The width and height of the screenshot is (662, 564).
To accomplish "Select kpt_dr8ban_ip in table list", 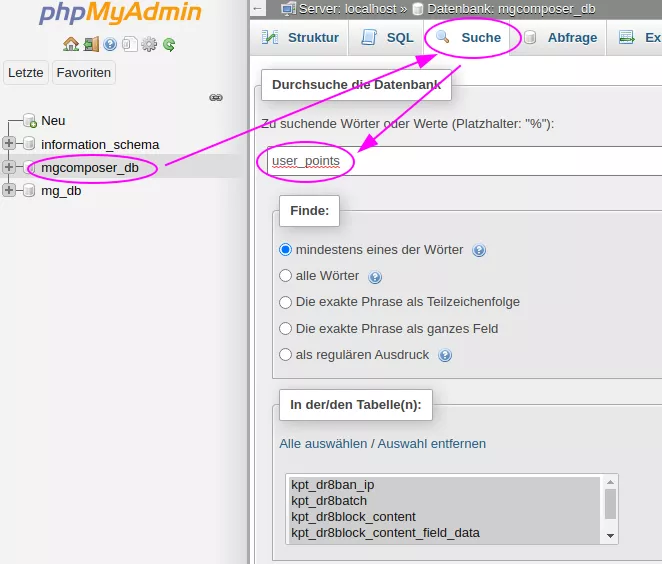I will point(444,485).
